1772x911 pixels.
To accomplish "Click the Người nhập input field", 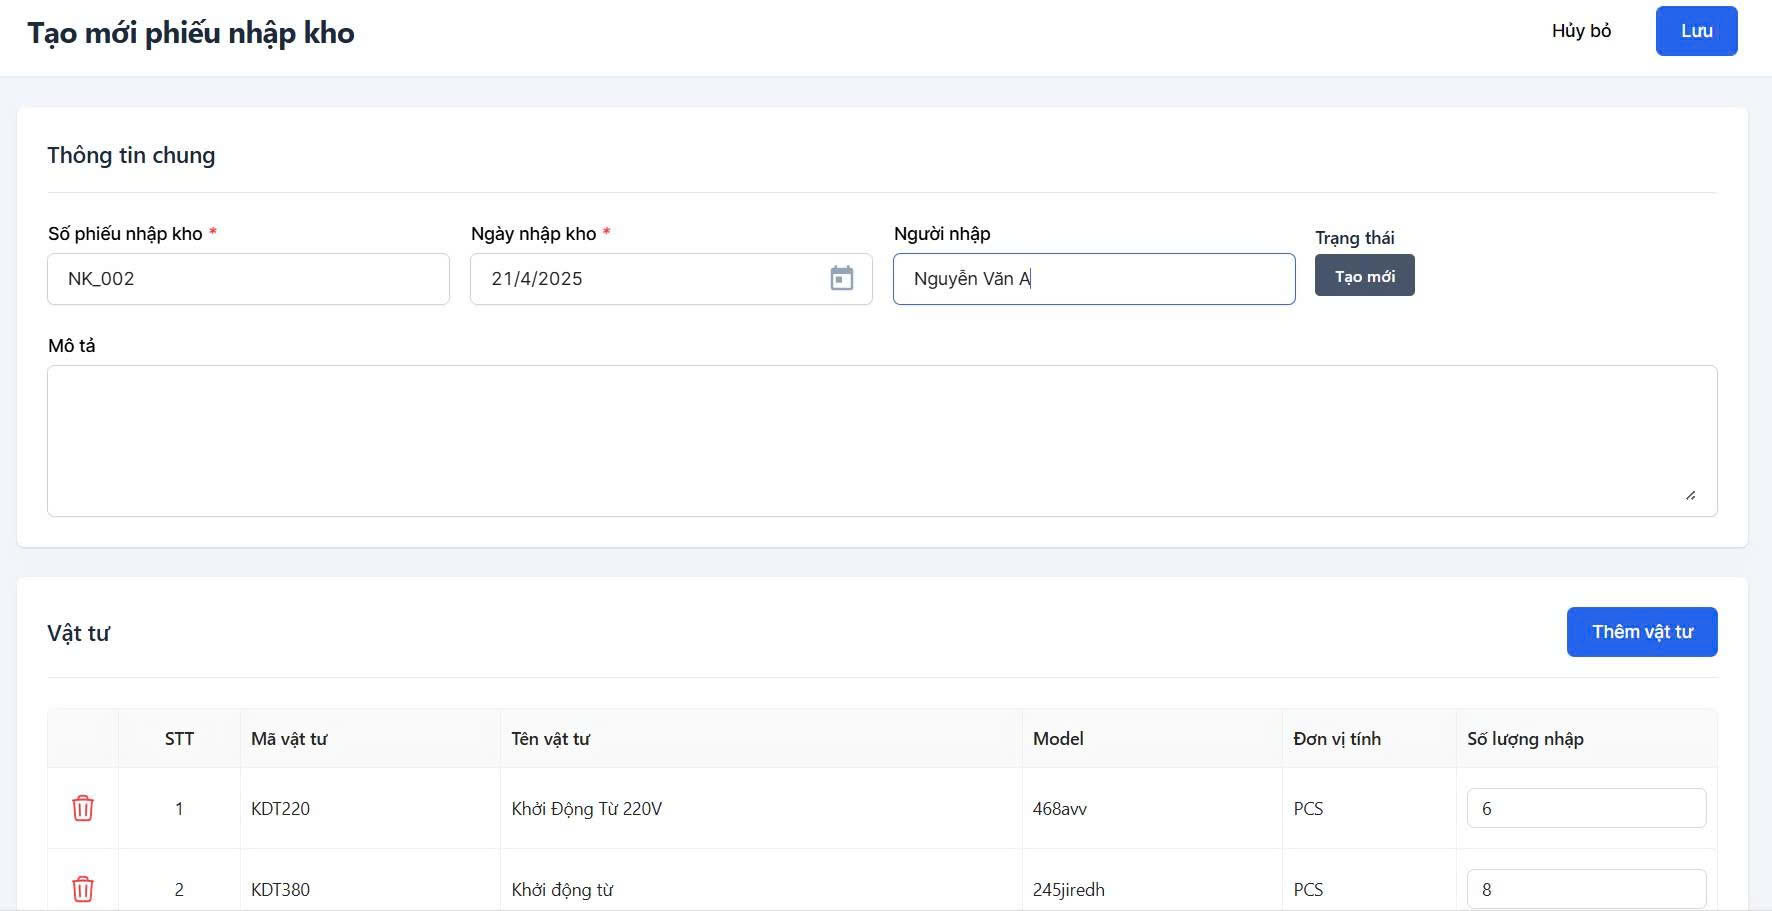I will [1094, 279].
